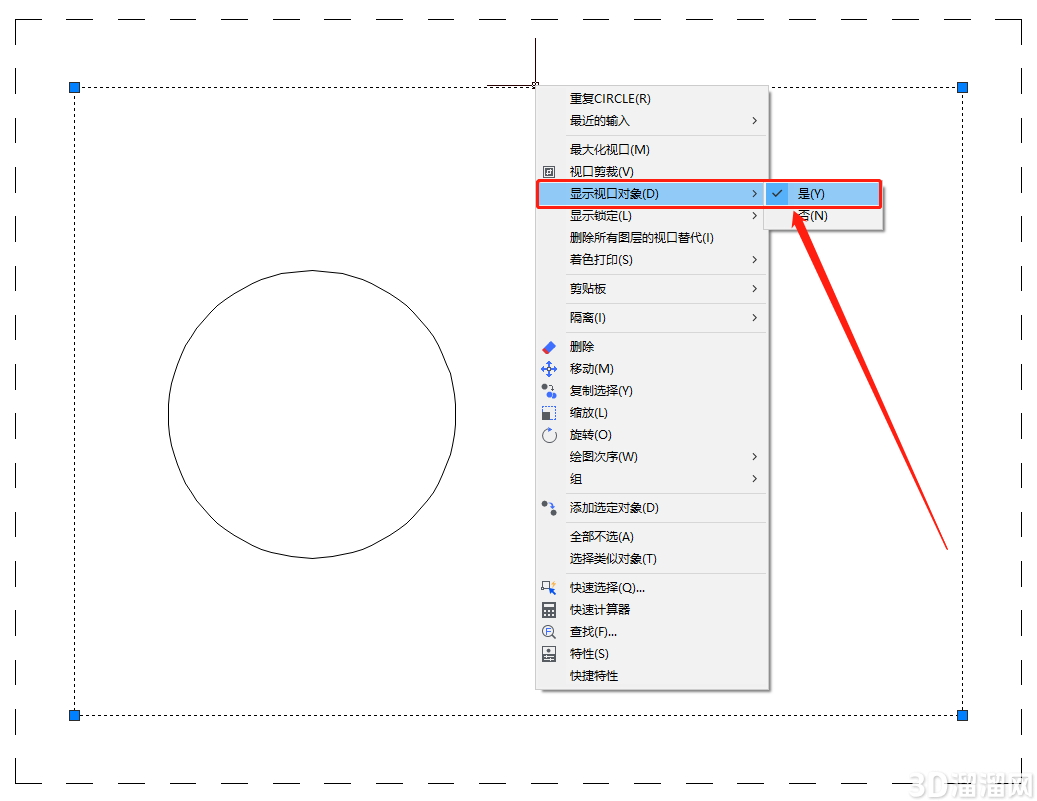This screenshot has width=1037, height=801.
Task: Click the quick select icon beside 快速选择(Q)
Action: [549, 588]
